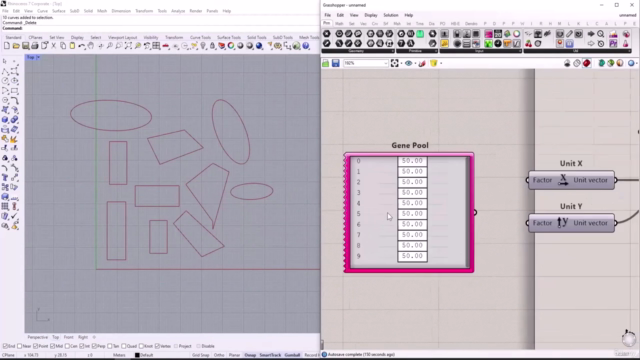This screenshot has height=360, width=640.
Task: Toggle the Quad osnap checkbox
Action: 124,346
